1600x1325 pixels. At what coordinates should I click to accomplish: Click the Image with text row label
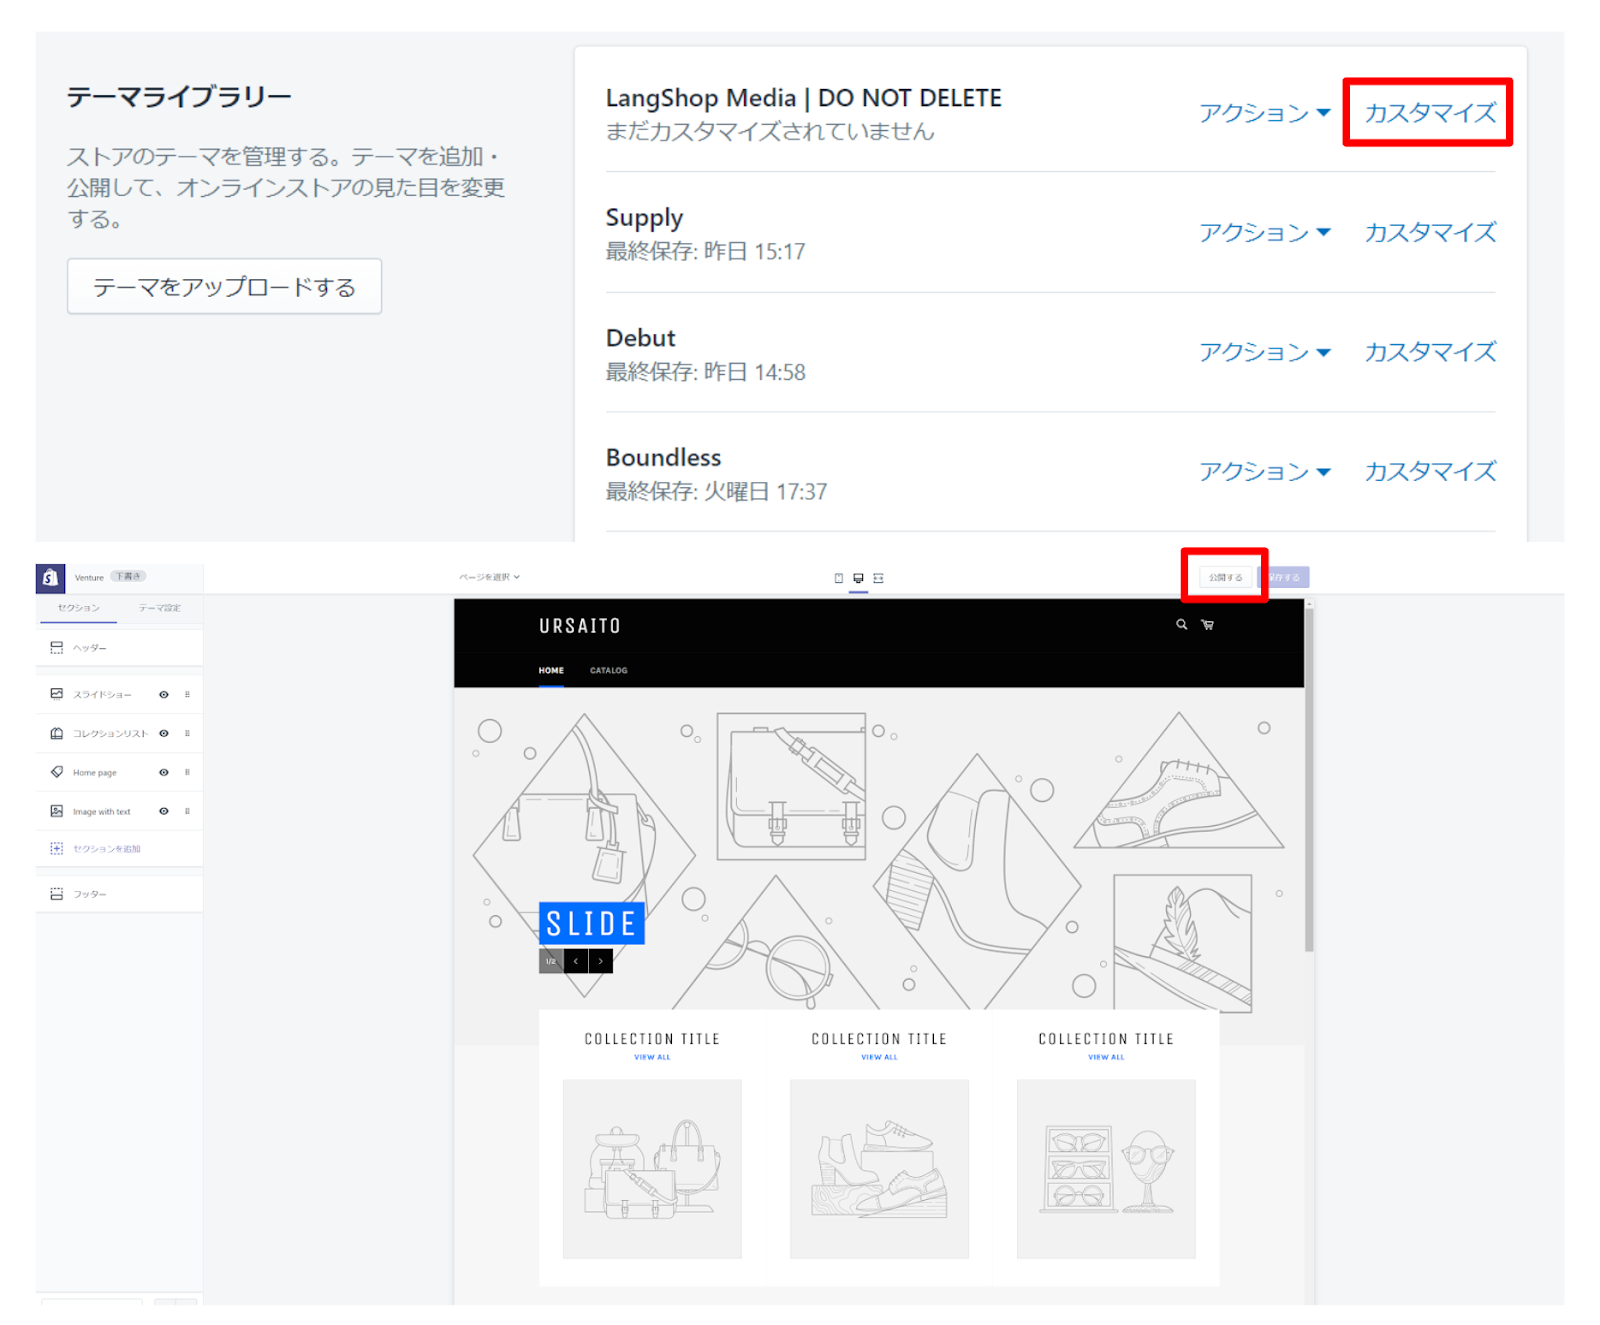pos(102,811)
